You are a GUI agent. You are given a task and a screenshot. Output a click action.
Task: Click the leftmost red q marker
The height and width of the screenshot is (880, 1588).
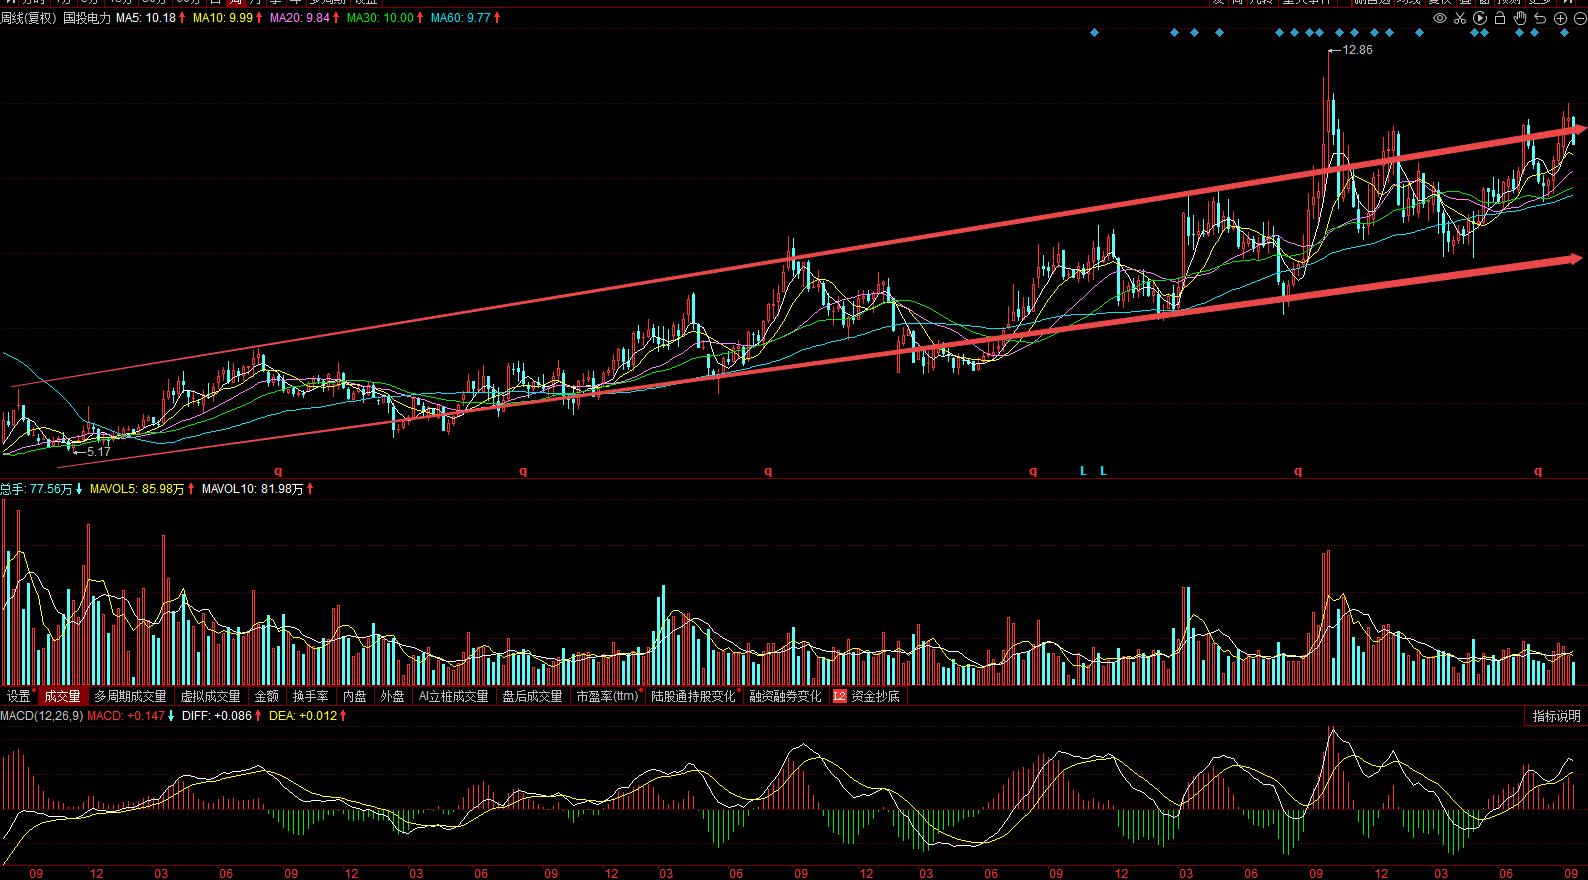click(x=279, y=470)
